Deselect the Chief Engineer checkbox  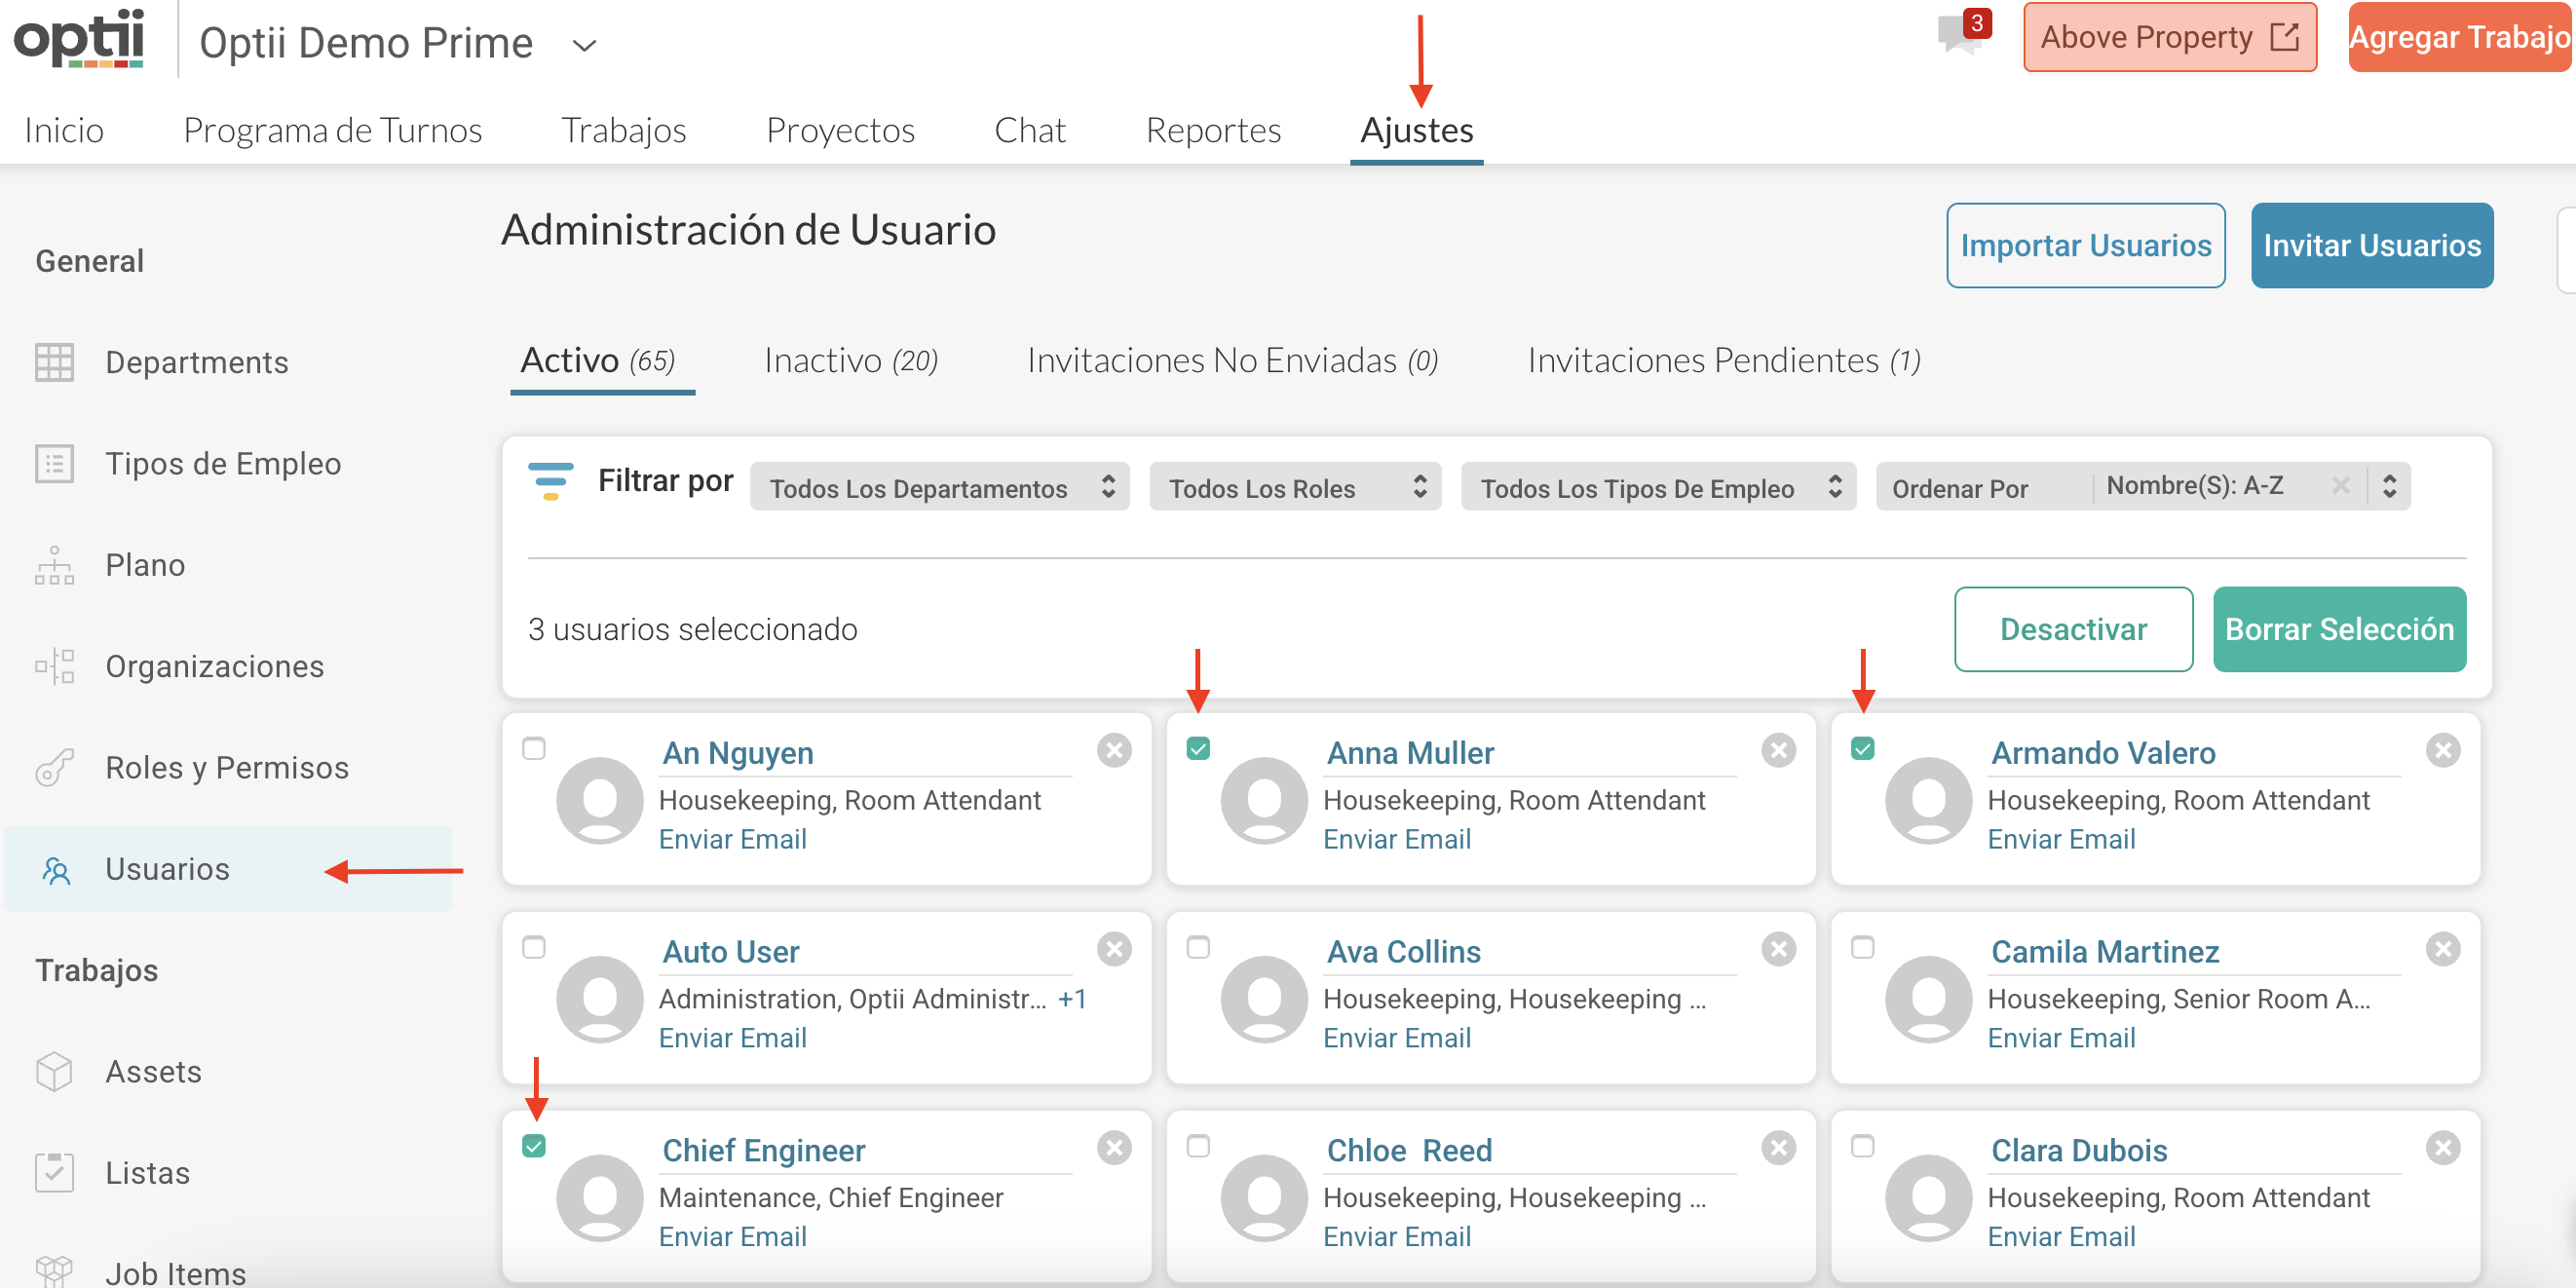534,1146
